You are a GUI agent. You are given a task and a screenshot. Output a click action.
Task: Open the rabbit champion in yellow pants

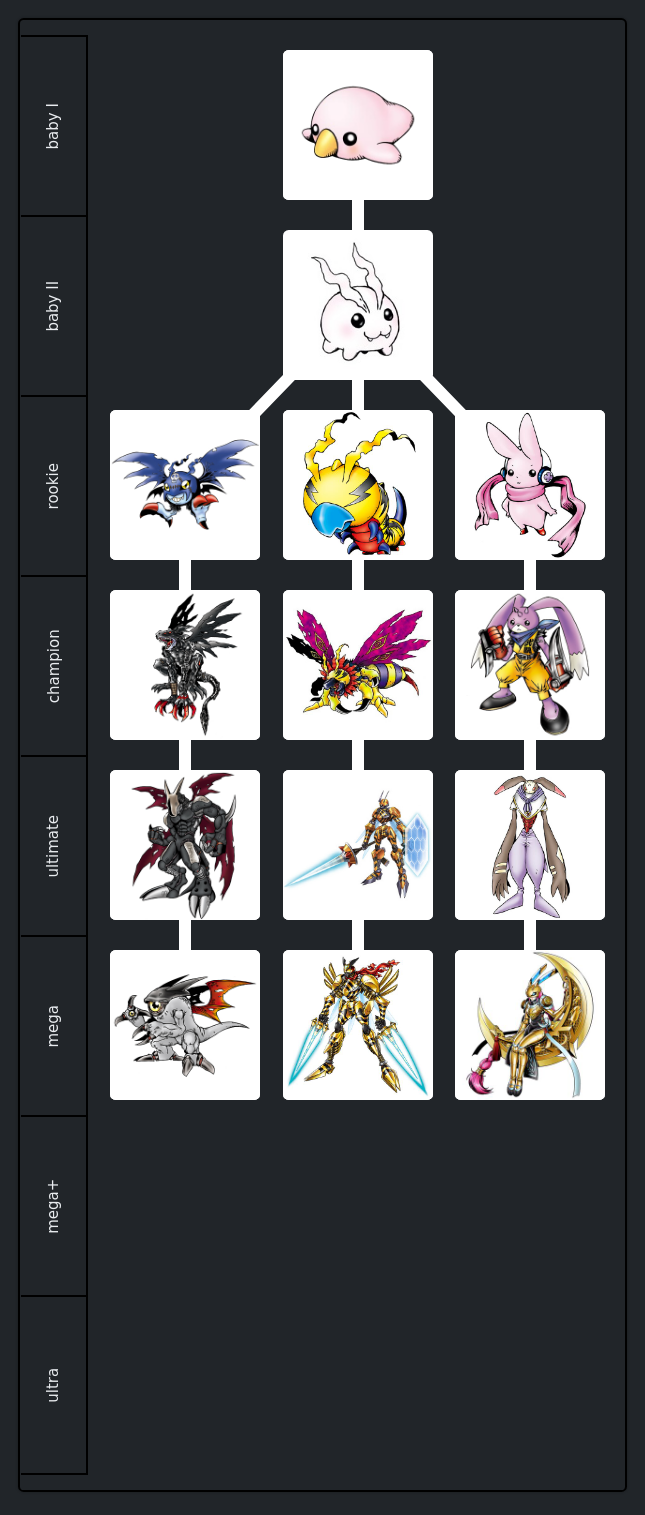tap(530, 665)
